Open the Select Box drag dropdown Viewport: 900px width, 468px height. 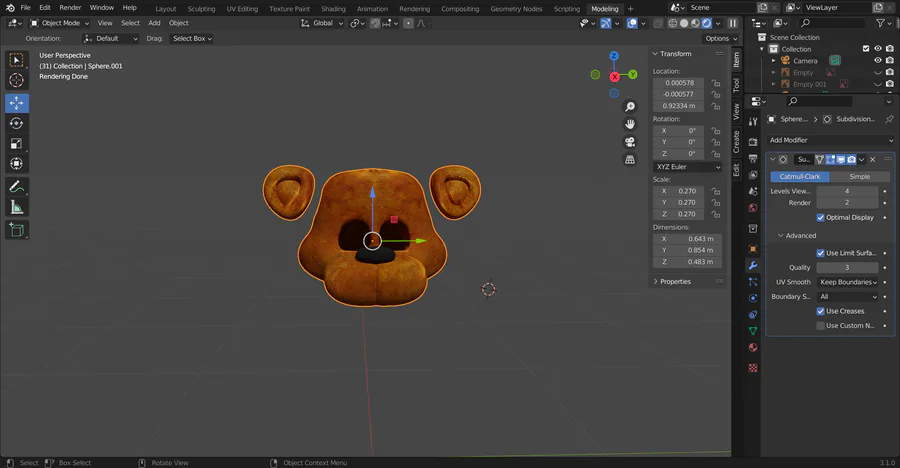point(192,38)
